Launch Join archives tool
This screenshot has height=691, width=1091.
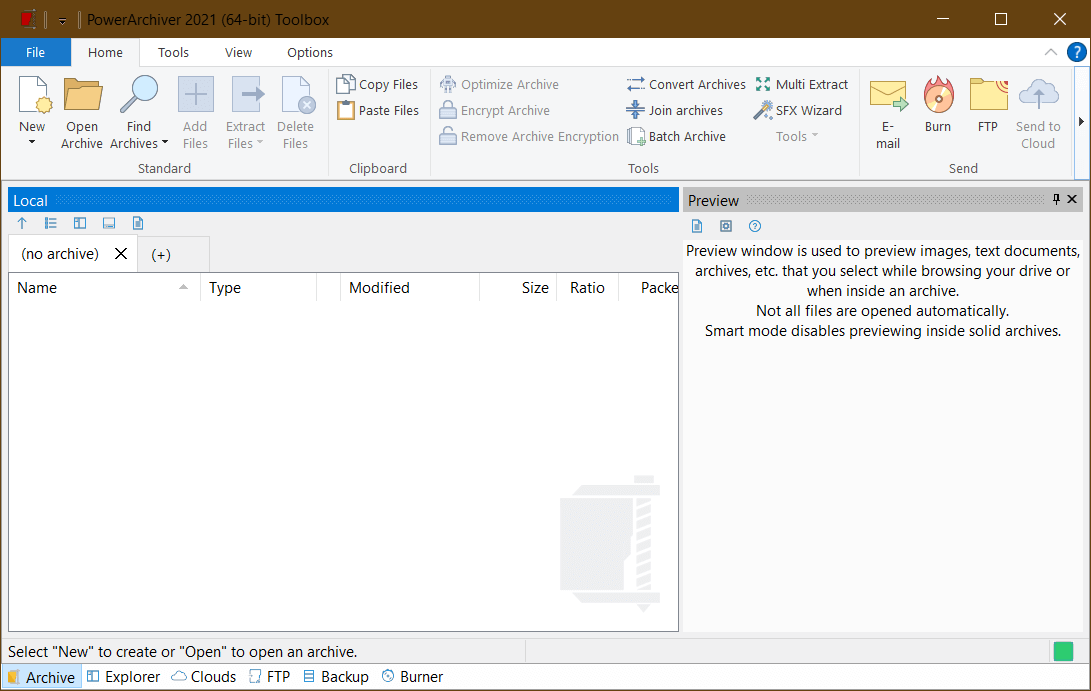(x=675, y=111)
